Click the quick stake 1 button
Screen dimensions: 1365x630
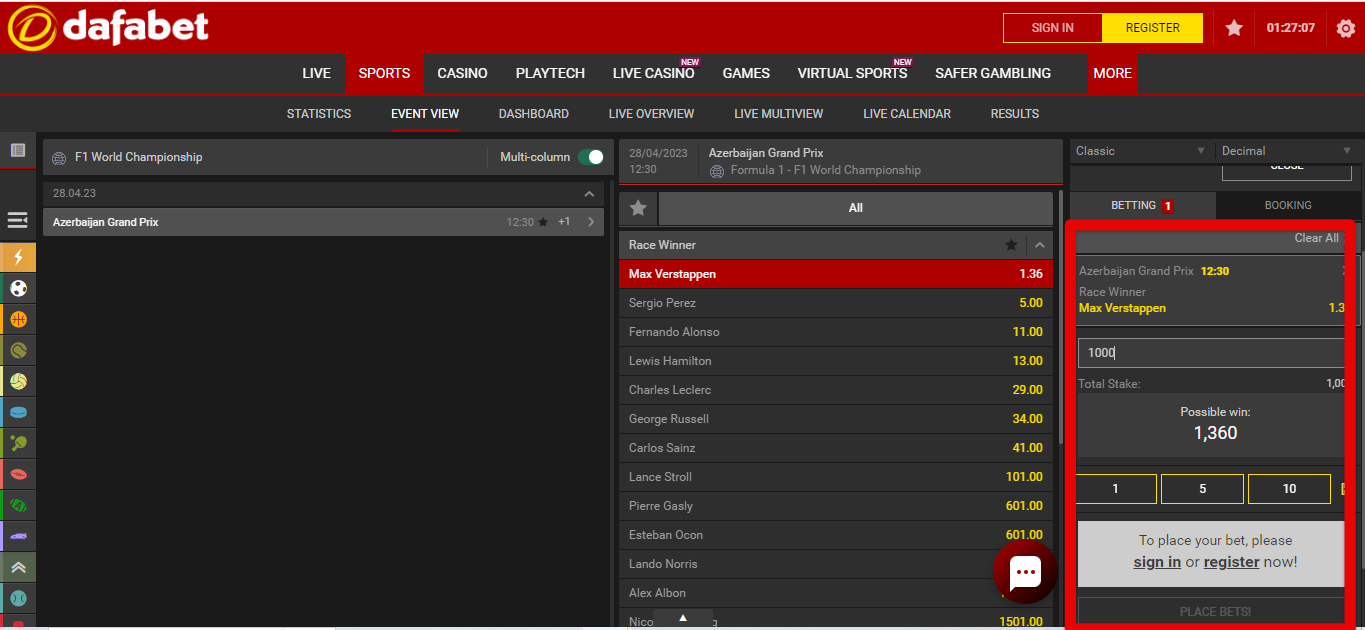click(1116, 489)
